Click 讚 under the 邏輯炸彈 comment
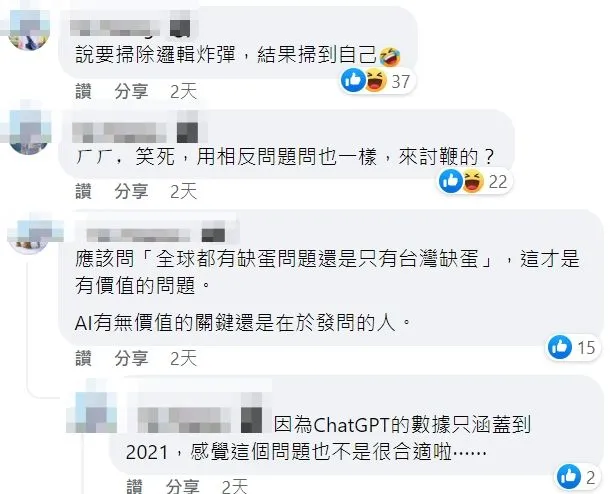 point(84,91)
